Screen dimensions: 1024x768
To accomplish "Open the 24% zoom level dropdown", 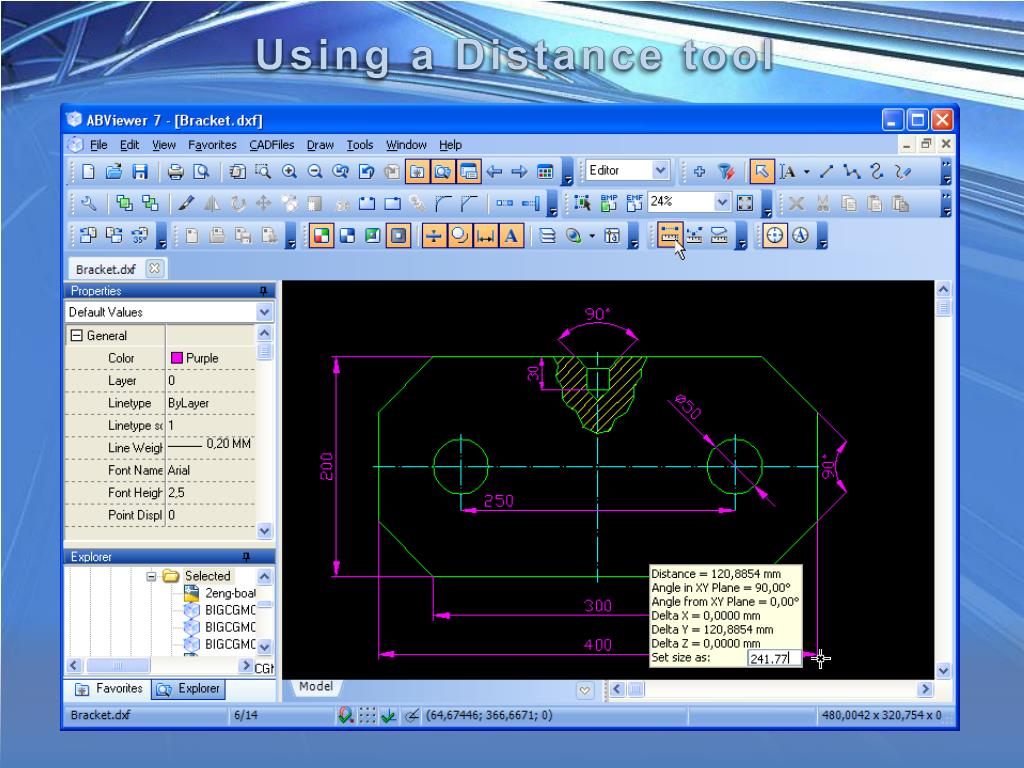I will pyautogui.click(x=722, y=202).
